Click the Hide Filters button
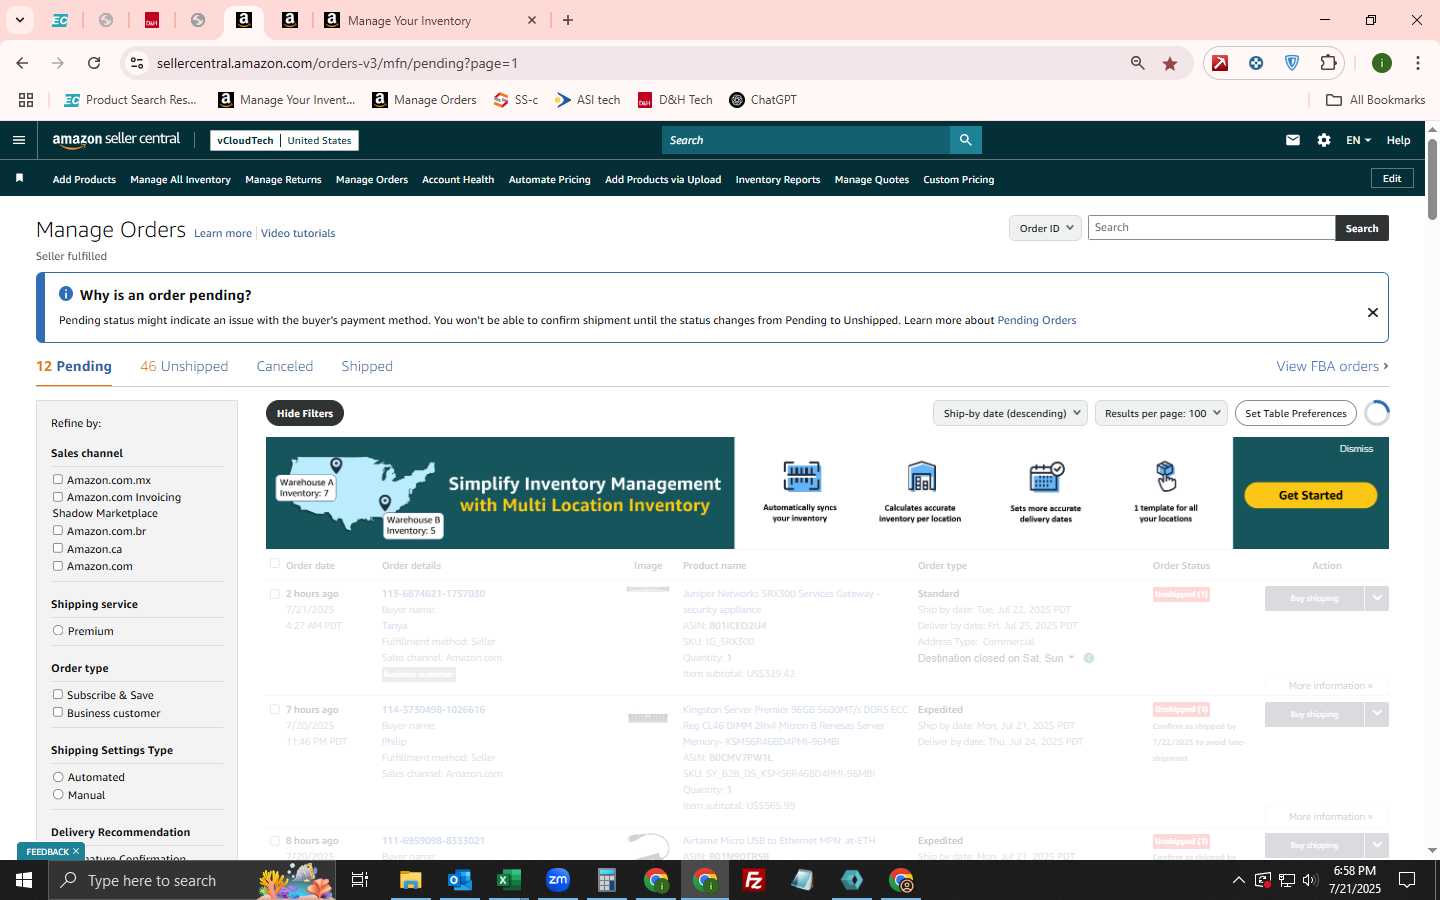 coord(305,413)
